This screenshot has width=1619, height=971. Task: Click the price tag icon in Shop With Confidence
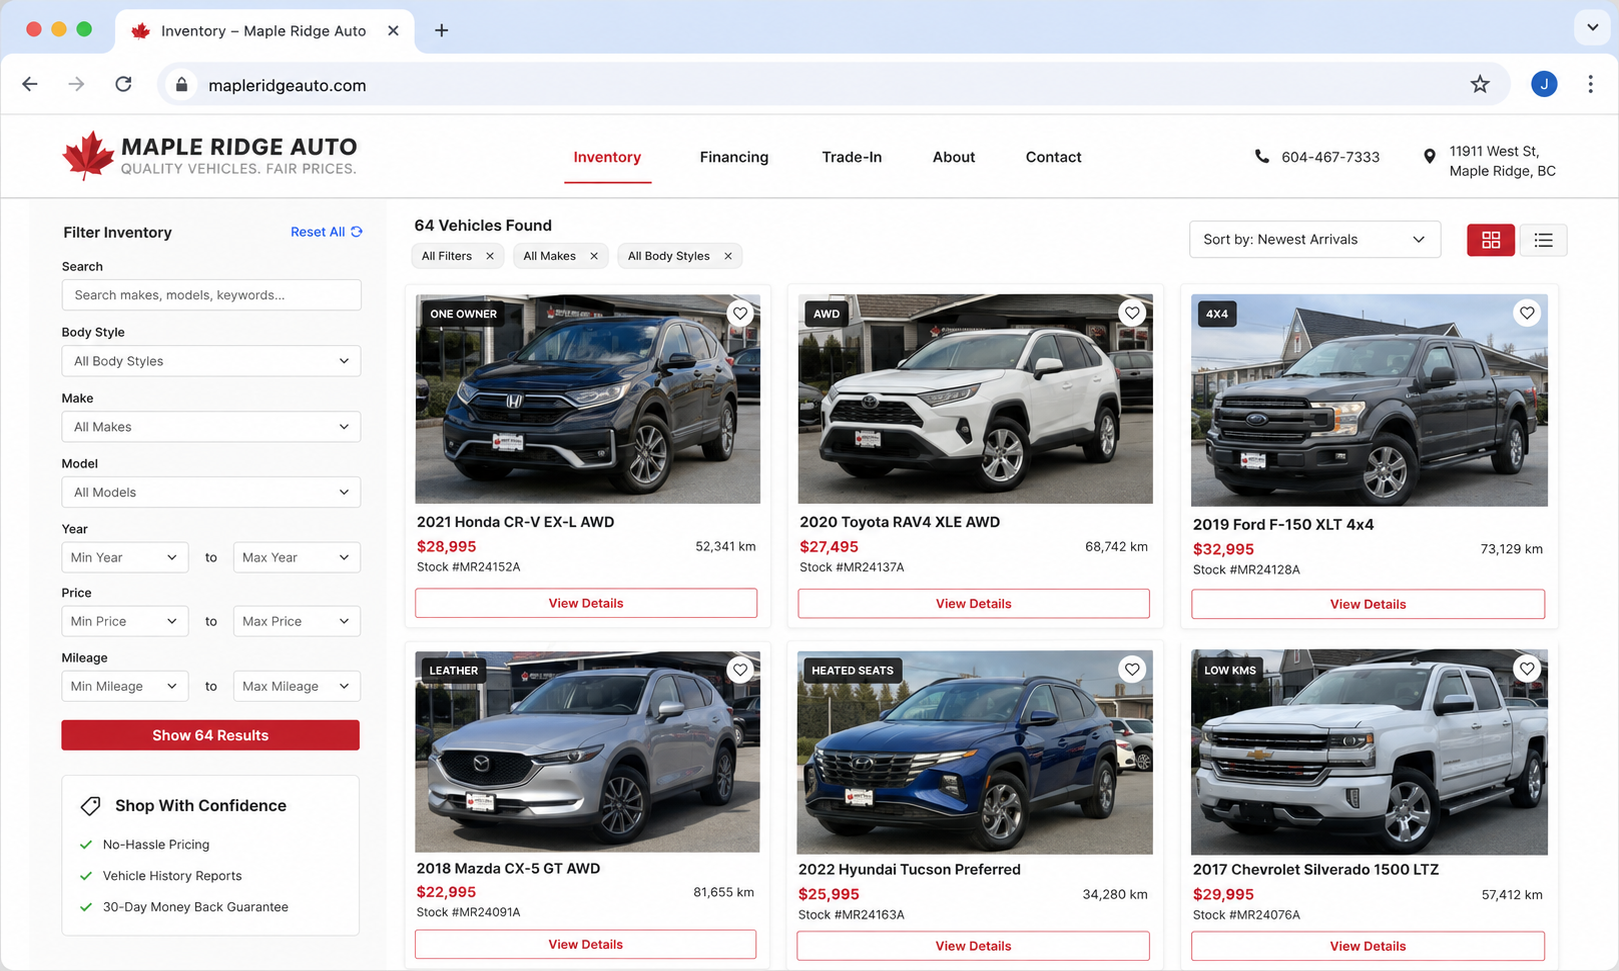[x=90, y=805]
